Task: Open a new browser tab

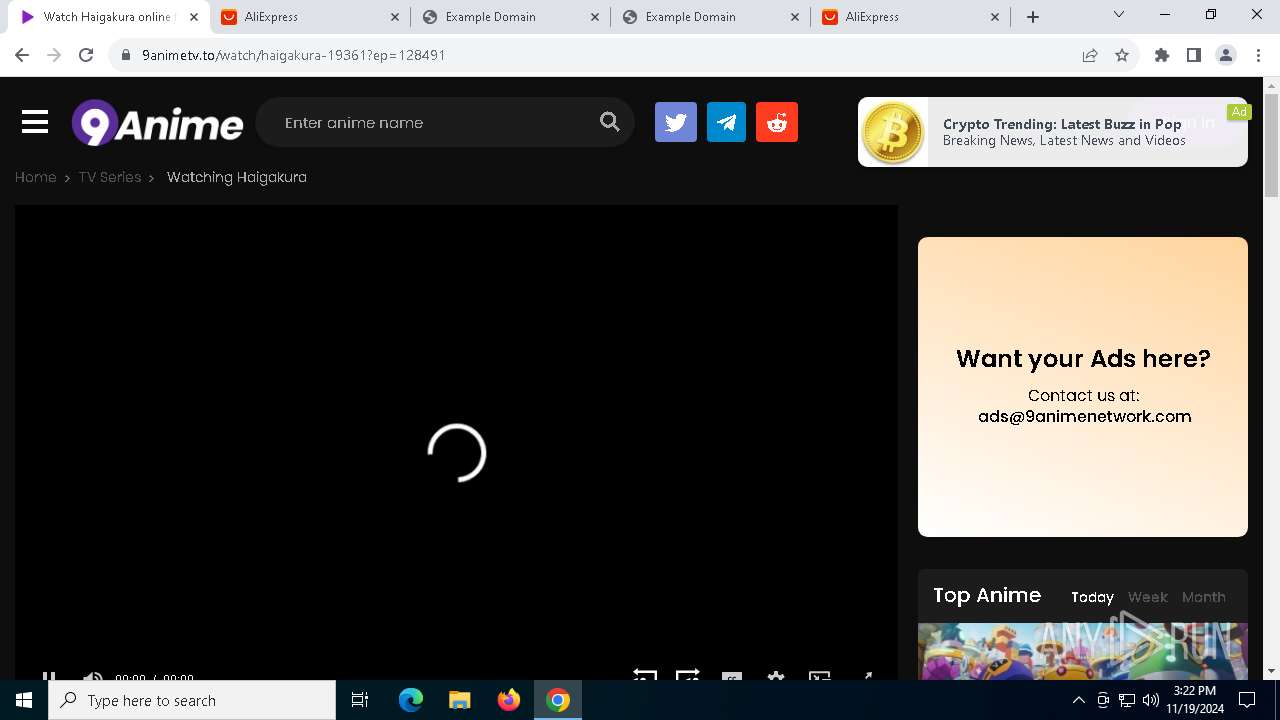Action: coord(1033,17)
